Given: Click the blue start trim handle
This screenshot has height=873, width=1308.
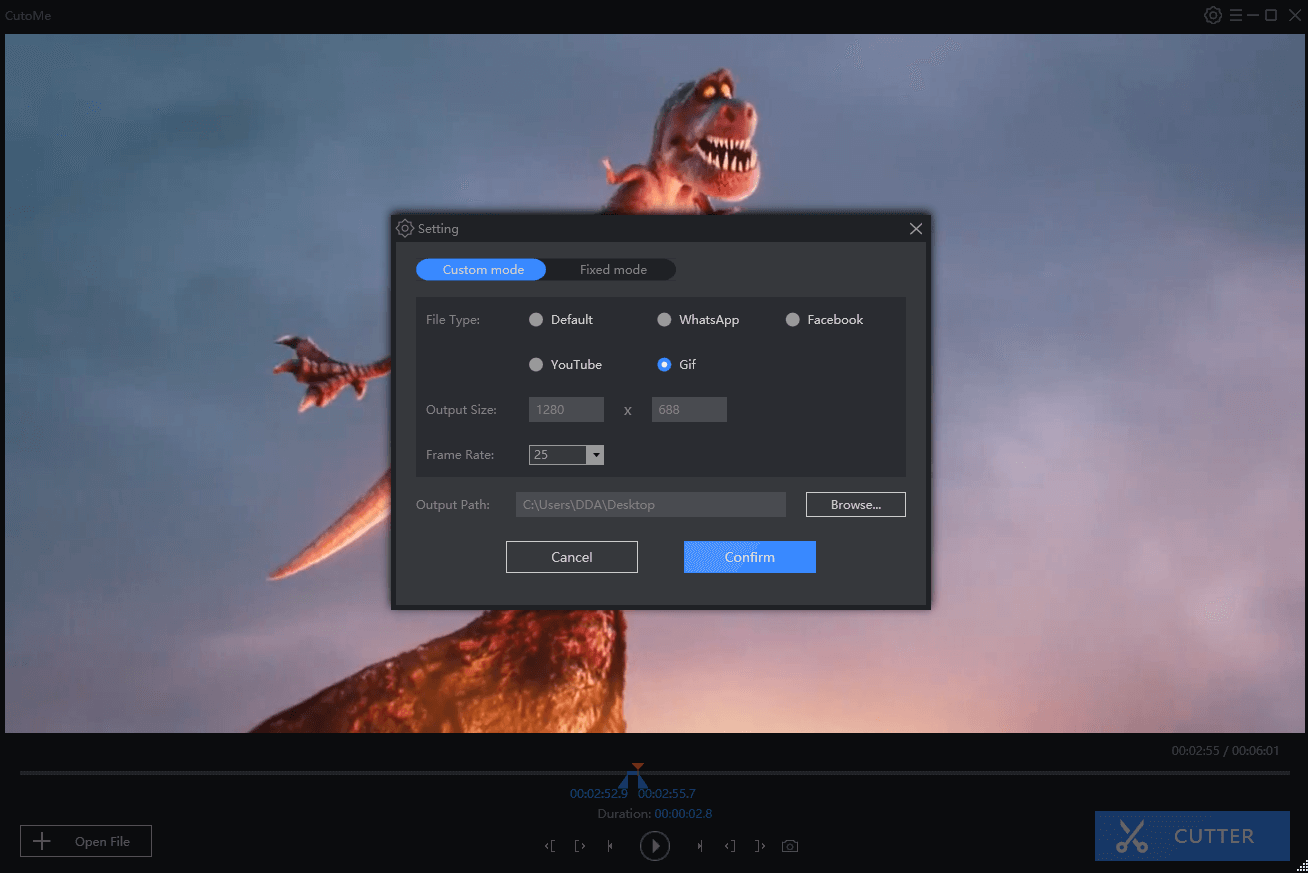Looking at the screenshot, I should 626,780.
